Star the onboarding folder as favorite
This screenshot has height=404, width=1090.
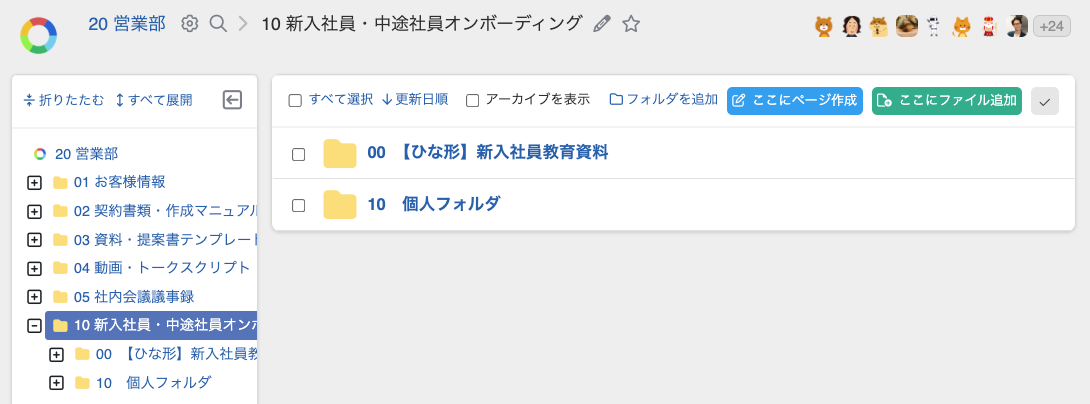coord(631,23)
